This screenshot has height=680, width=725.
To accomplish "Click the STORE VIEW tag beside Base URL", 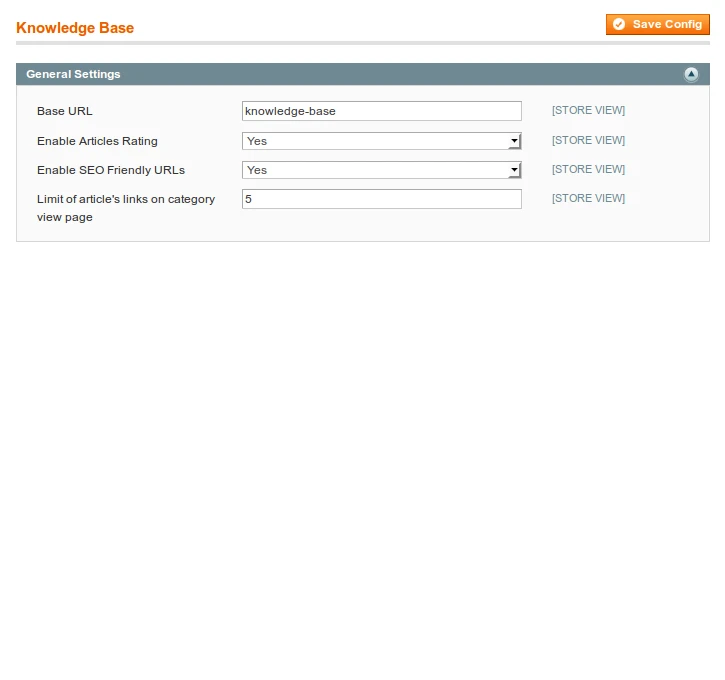I will 588,111.
